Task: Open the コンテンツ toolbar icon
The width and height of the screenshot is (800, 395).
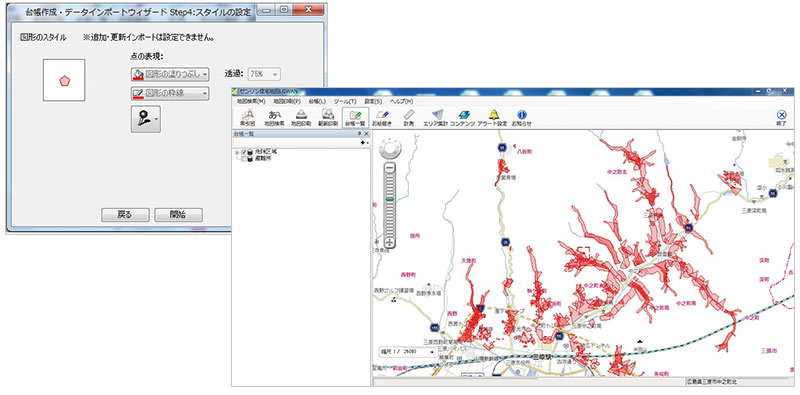Action: [463, 118]
